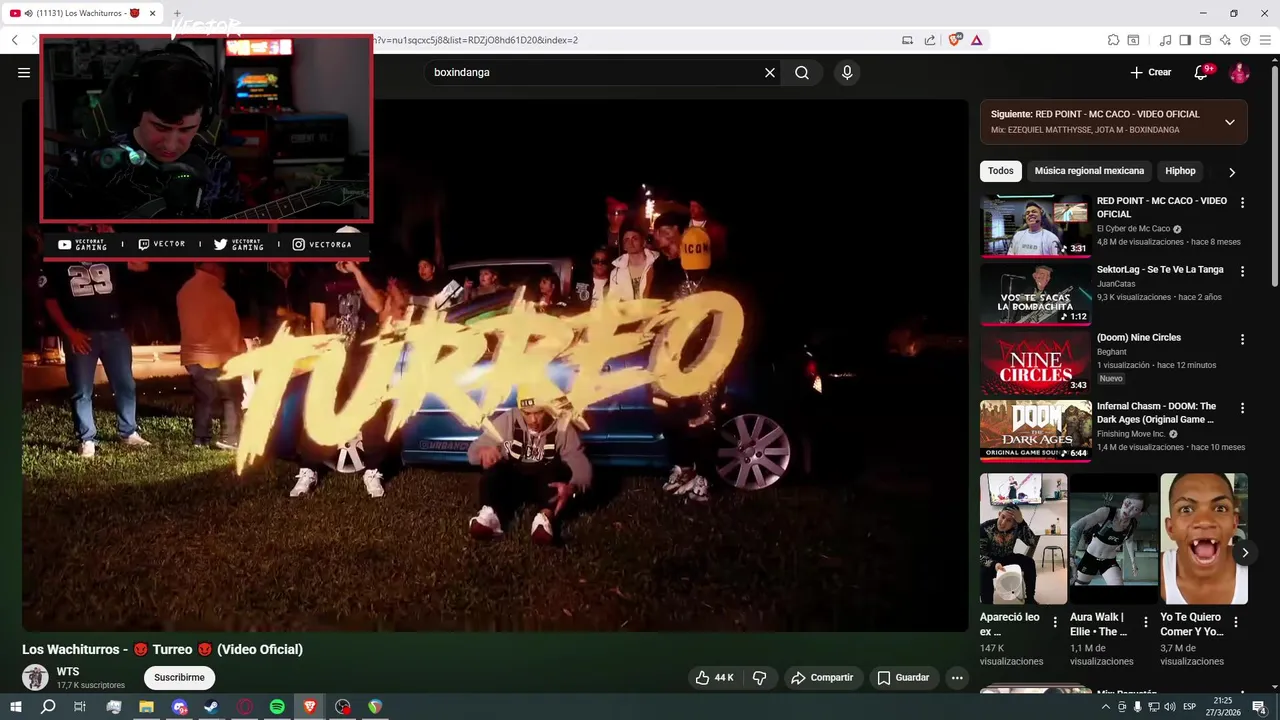Viewport: 1280px width, 720px height.
Task: Go back in the browser
Action: point(15,40)
